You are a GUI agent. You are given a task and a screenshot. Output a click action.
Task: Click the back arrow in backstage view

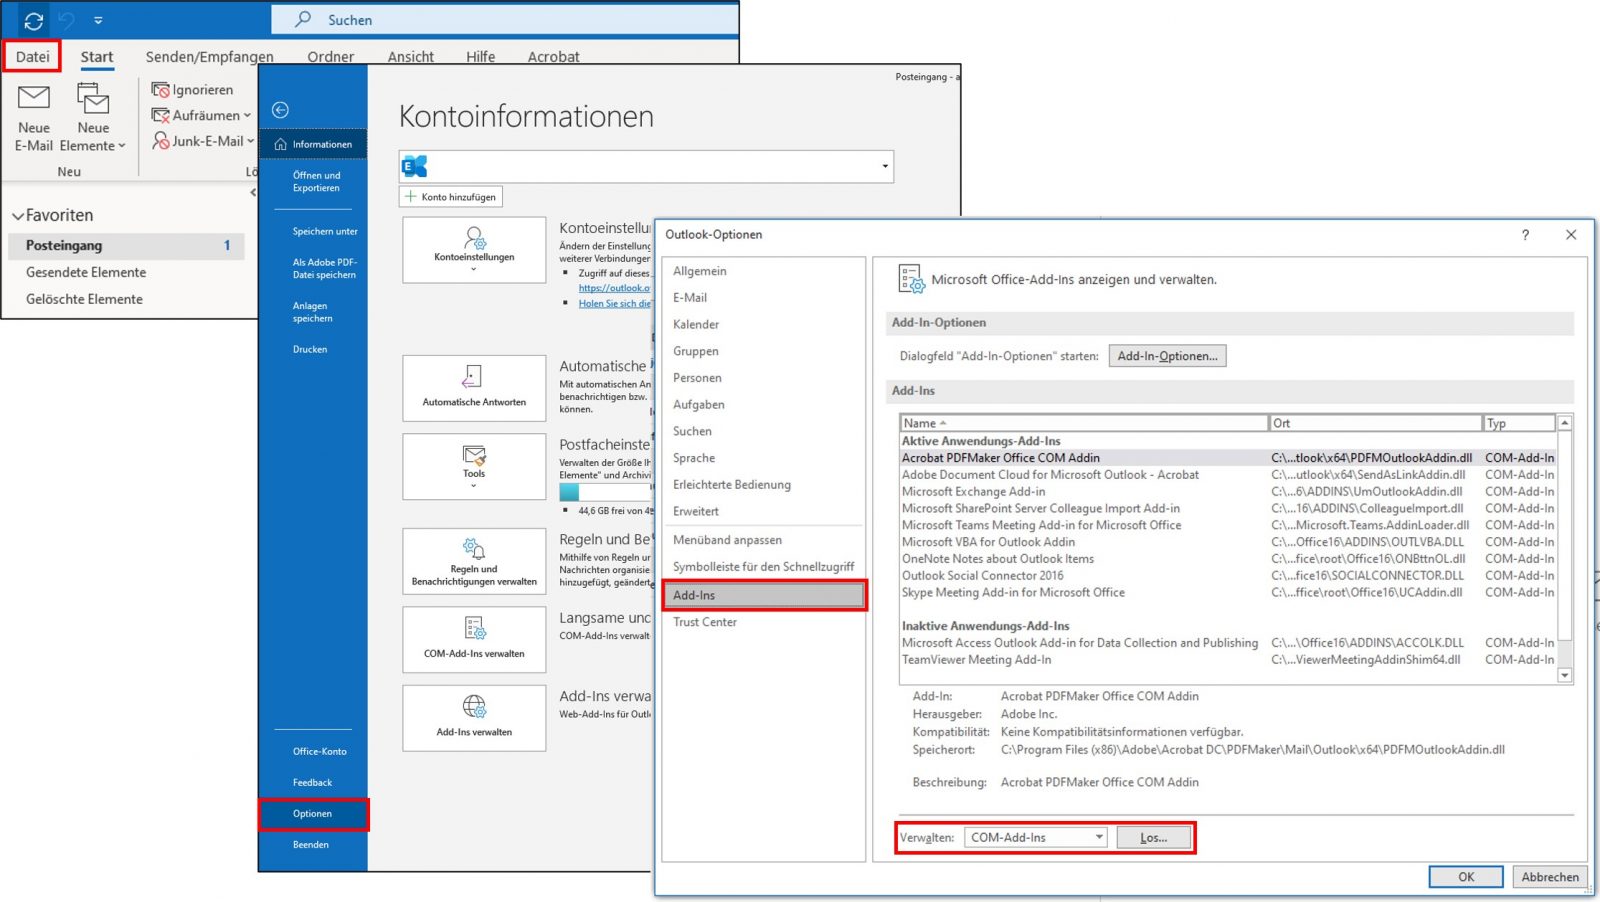pos(281,110)
